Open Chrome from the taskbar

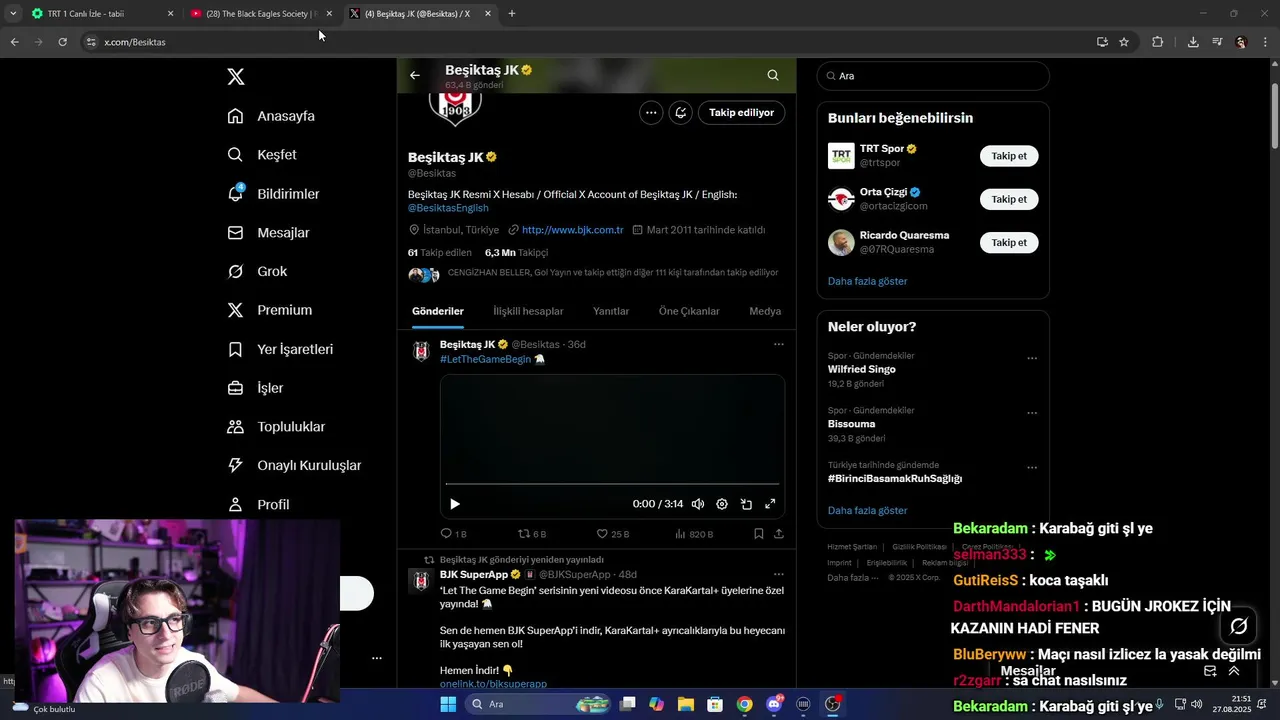point(745,704)
